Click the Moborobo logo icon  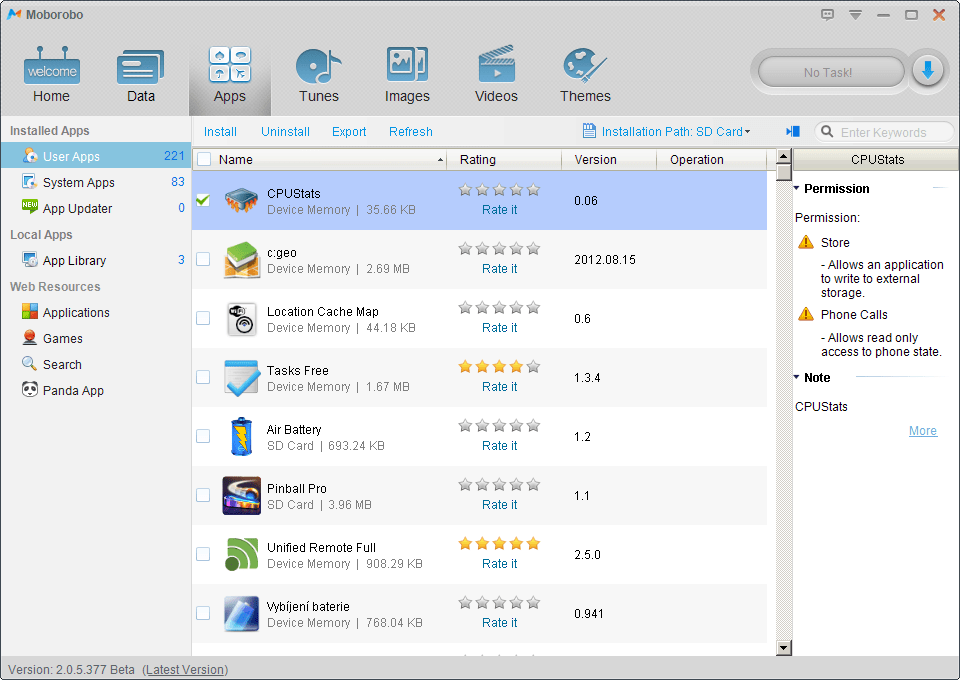pos(13,14)
